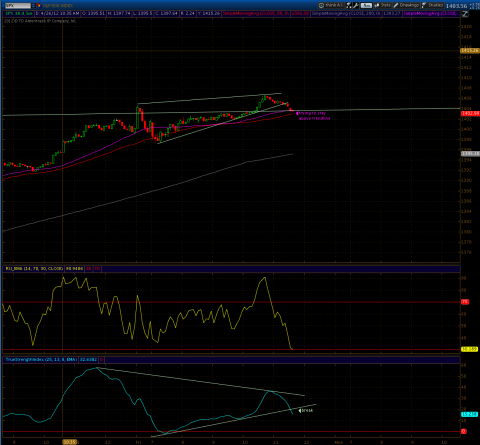Select the magenta SimpleMovingAvg study label
The width and height of the screenshot is (480, 445).
tap(430, 14)
